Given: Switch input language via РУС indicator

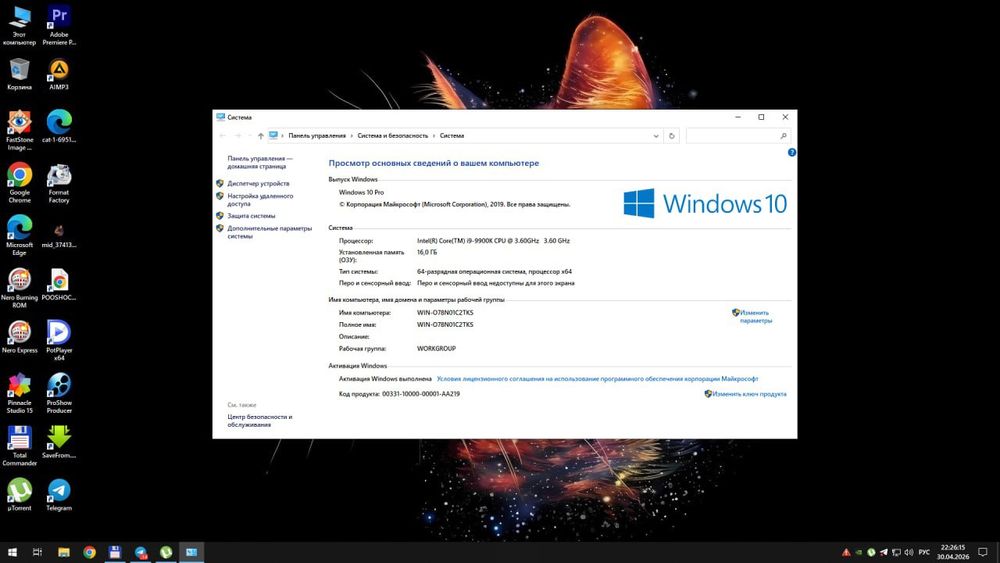Looking at the screenshot, I should [x=924, y=552].
